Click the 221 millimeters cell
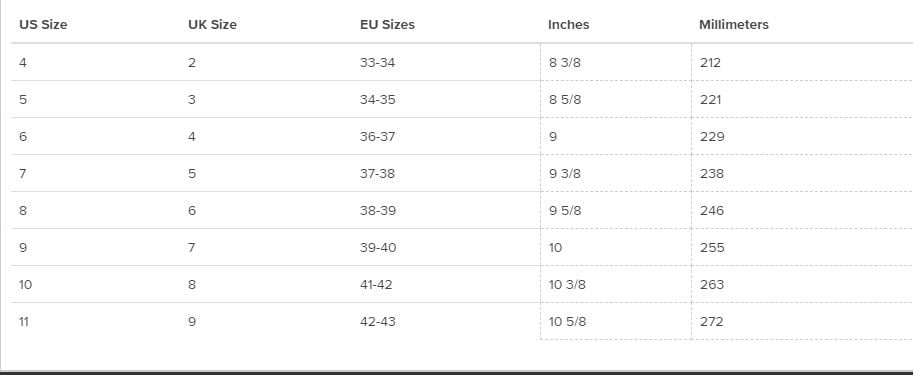The image size is (913, 375). click(x=710, y=100)
